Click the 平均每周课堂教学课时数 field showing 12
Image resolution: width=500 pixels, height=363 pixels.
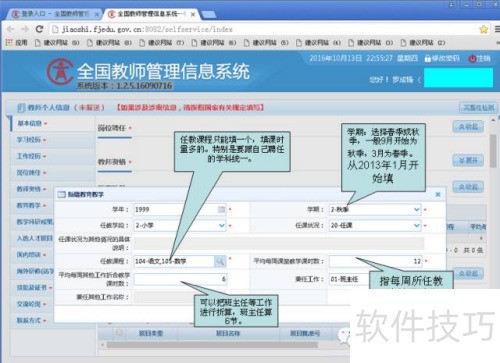coord(376,261)
